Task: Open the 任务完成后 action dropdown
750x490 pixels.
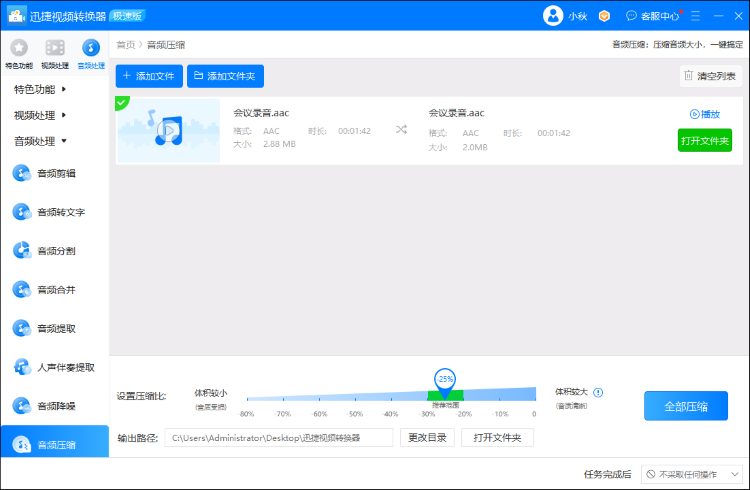Action: pyautogui.click(x=692, y=474)
